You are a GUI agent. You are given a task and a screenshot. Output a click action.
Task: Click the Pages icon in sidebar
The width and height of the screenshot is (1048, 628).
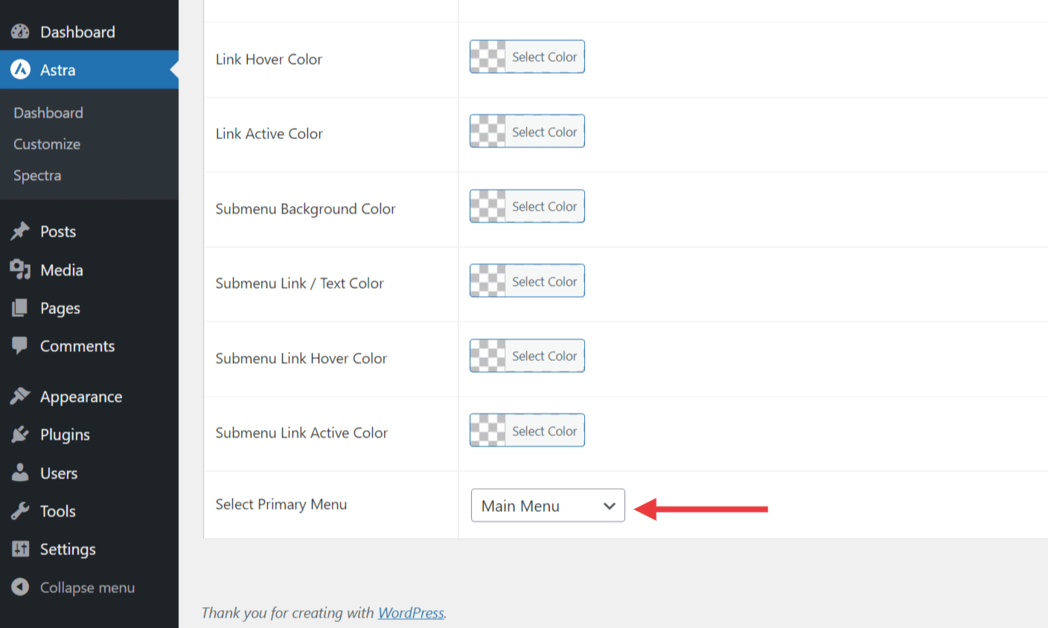(20, 308)
